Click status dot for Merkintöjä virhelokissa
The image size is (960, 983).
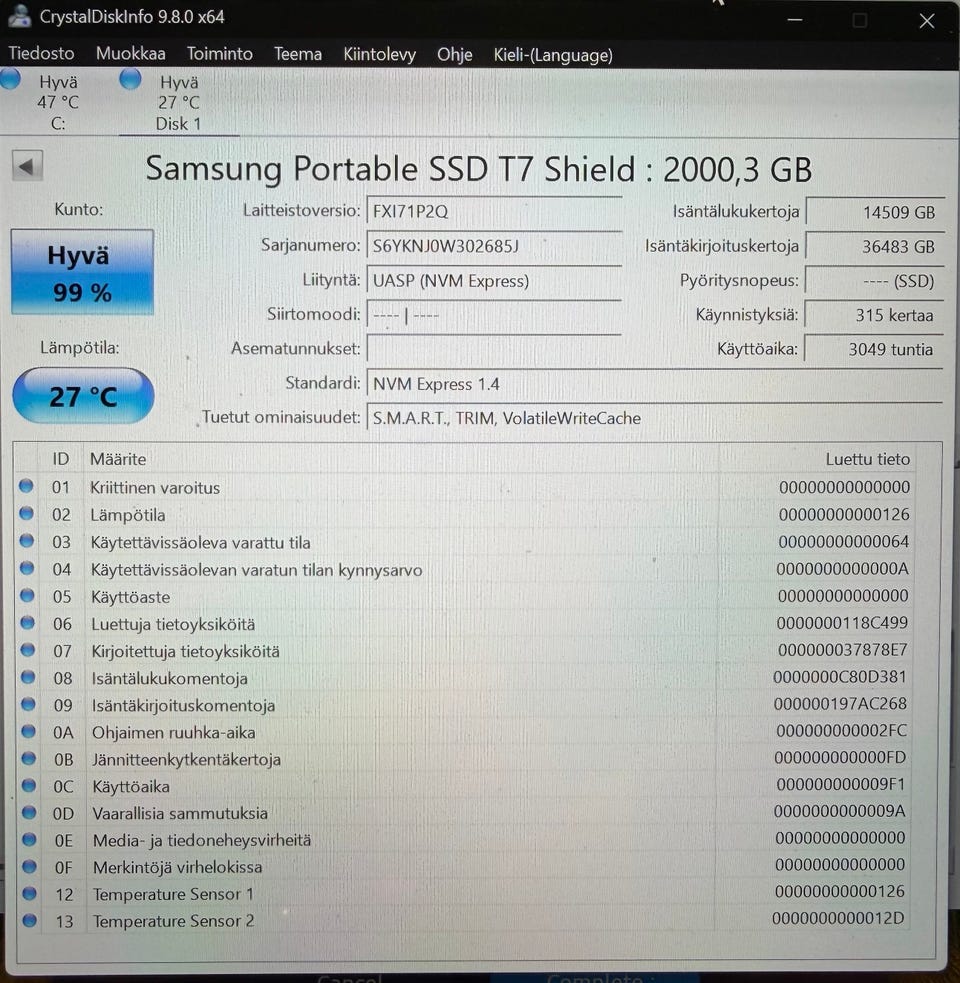click(29, 866)
